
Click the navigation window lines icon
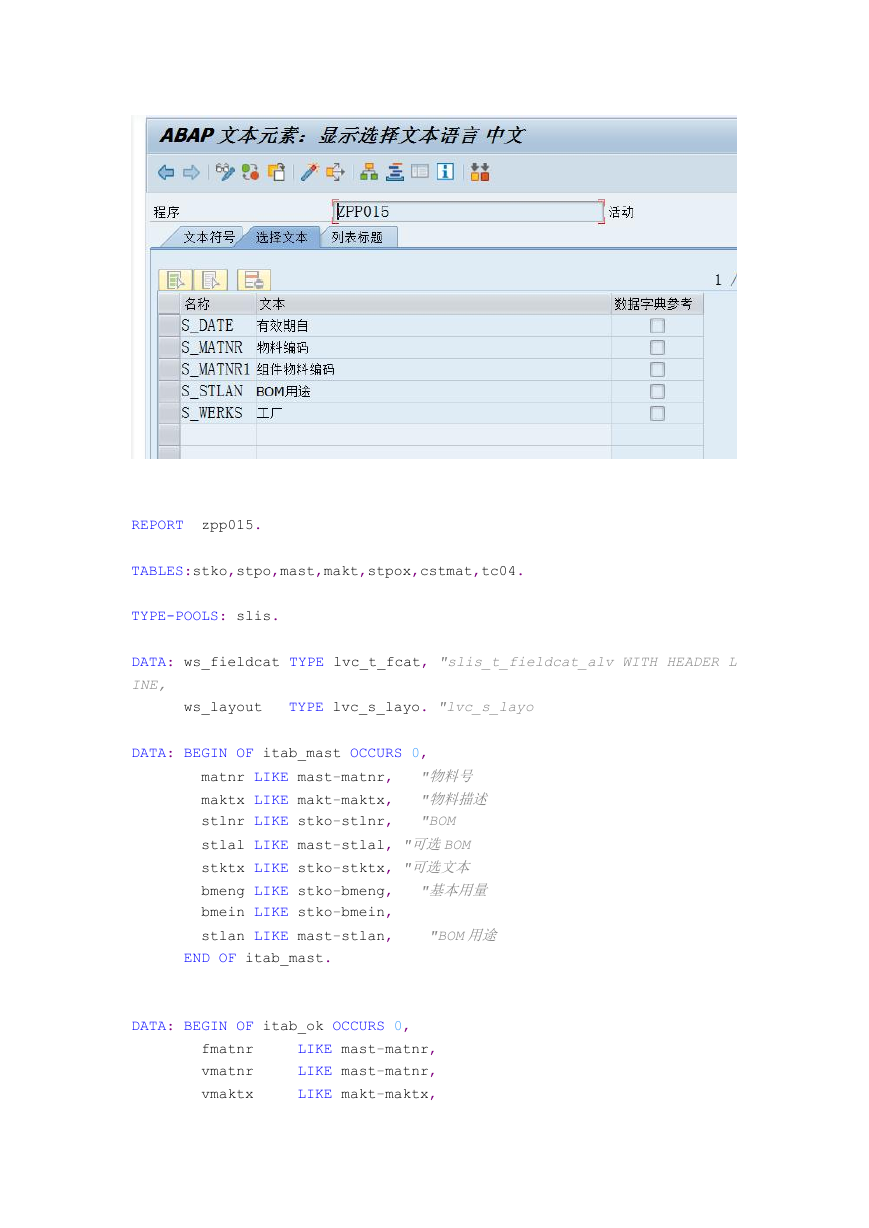coord(395,172)
